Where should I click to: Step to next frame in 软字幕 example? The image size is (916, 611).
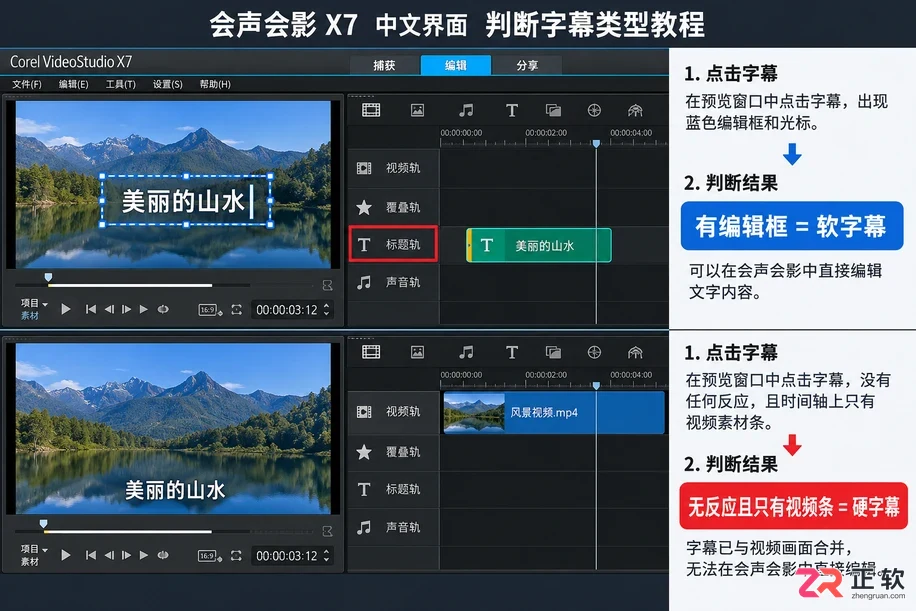pyautogui.click(x=126, y=309)
